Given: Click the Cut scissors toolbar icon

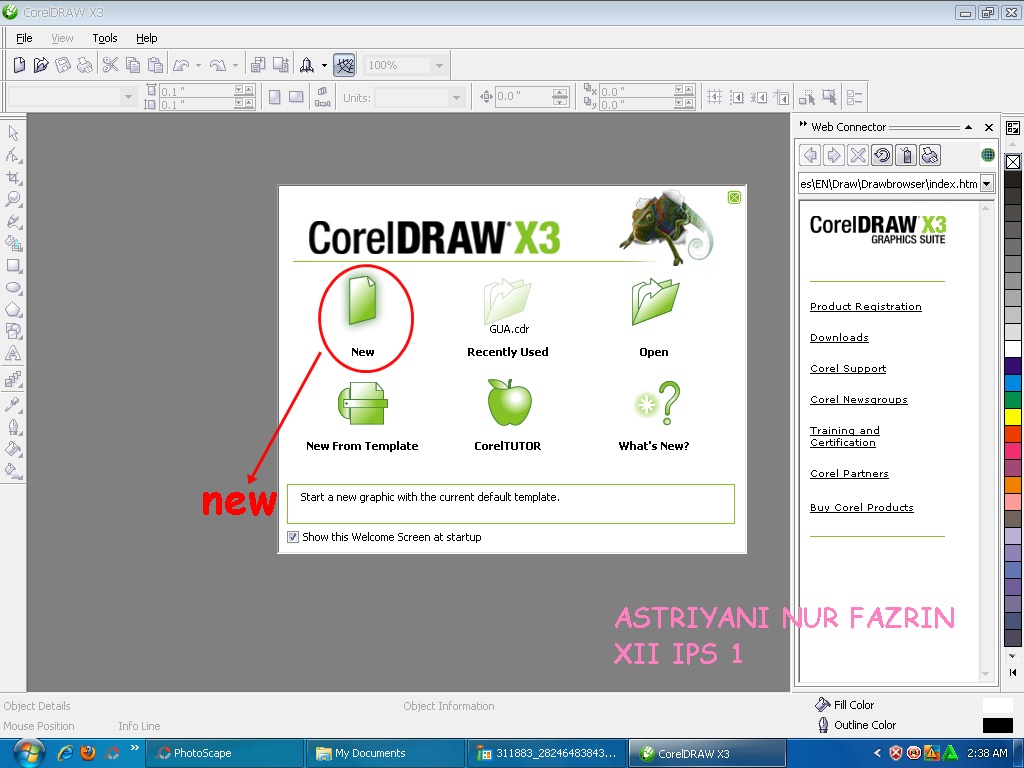Looking at the screenshot, I should point(110,65).
